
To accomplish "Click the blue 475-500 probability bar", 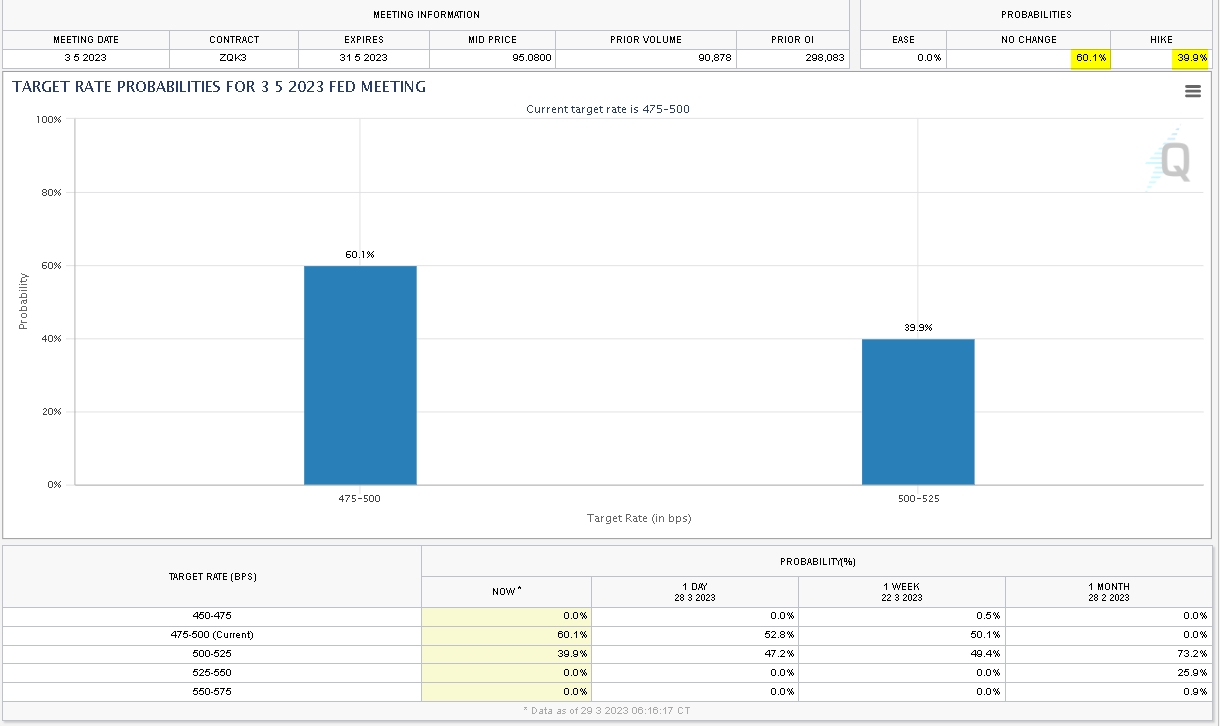I will [x=360, y=375].
